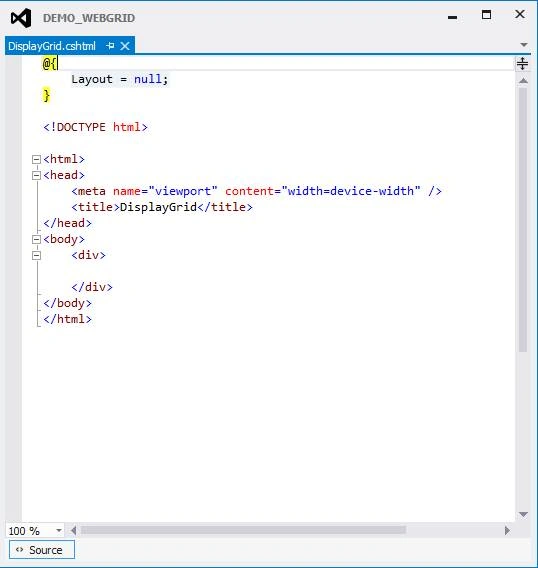Open the 100 % zoom dropdown
538x568 pixels.
click(x=58, y=531)
